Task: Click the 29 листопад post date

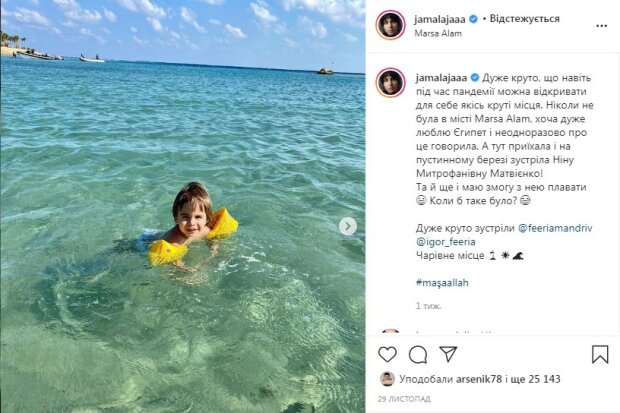Action: point(404,399)
